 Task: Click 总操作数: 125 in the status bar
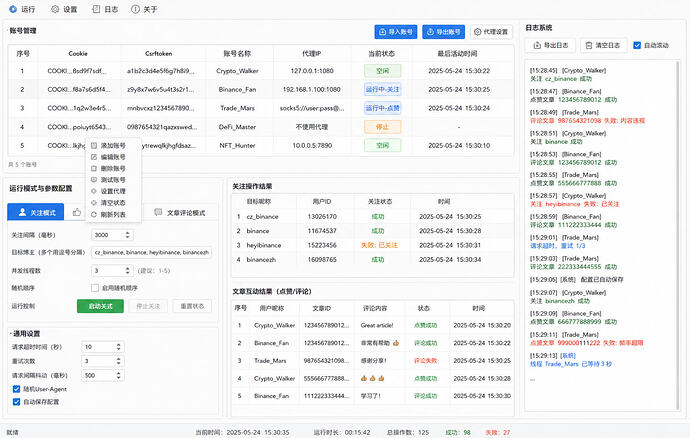(408, 432)
